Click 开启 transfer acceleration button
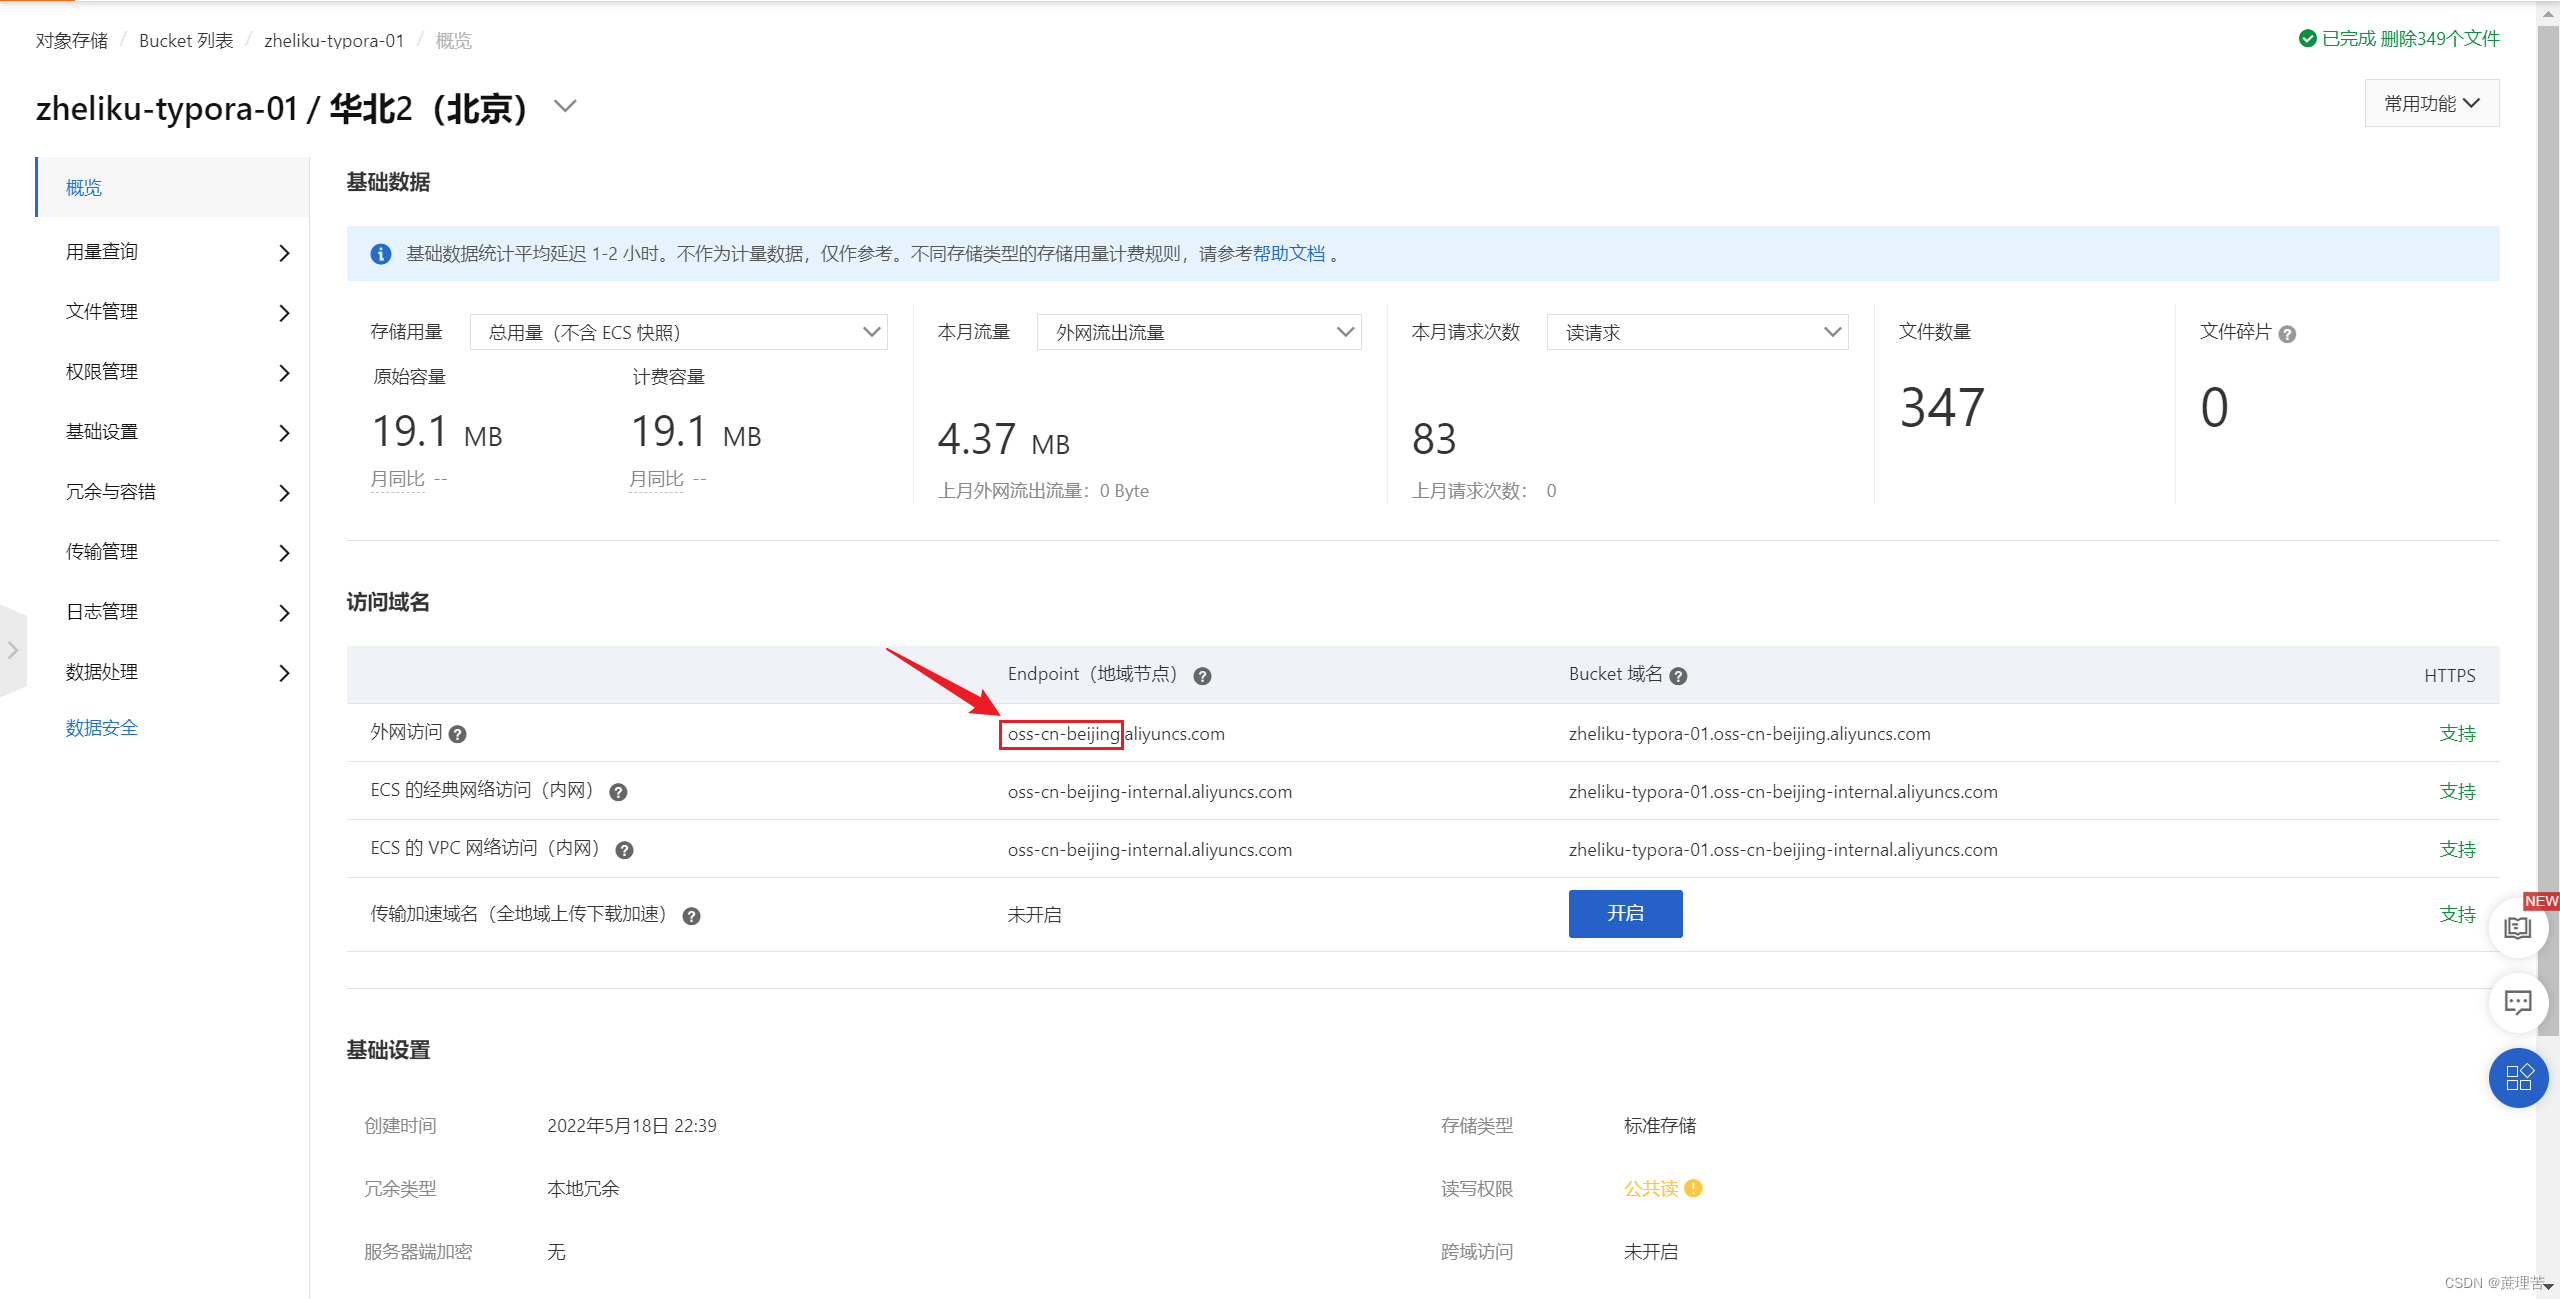Viewport: 2560px width, 1299px height. 1625,914
